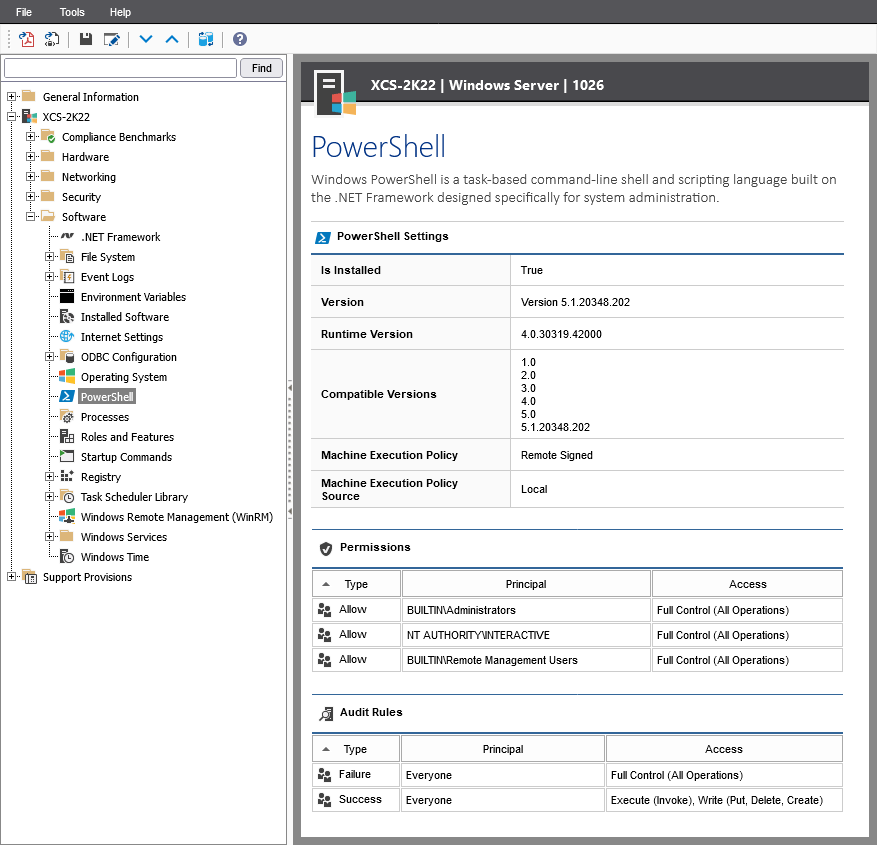Viewport: 877px width, 845px height.
Task: Select the Installed Software tree item
Action: click(x=125, y=317)
